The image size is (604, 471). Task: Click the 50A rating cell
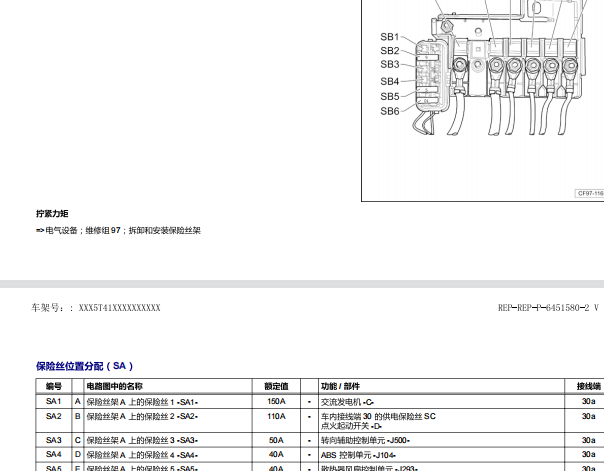click(x=276, y=440)
